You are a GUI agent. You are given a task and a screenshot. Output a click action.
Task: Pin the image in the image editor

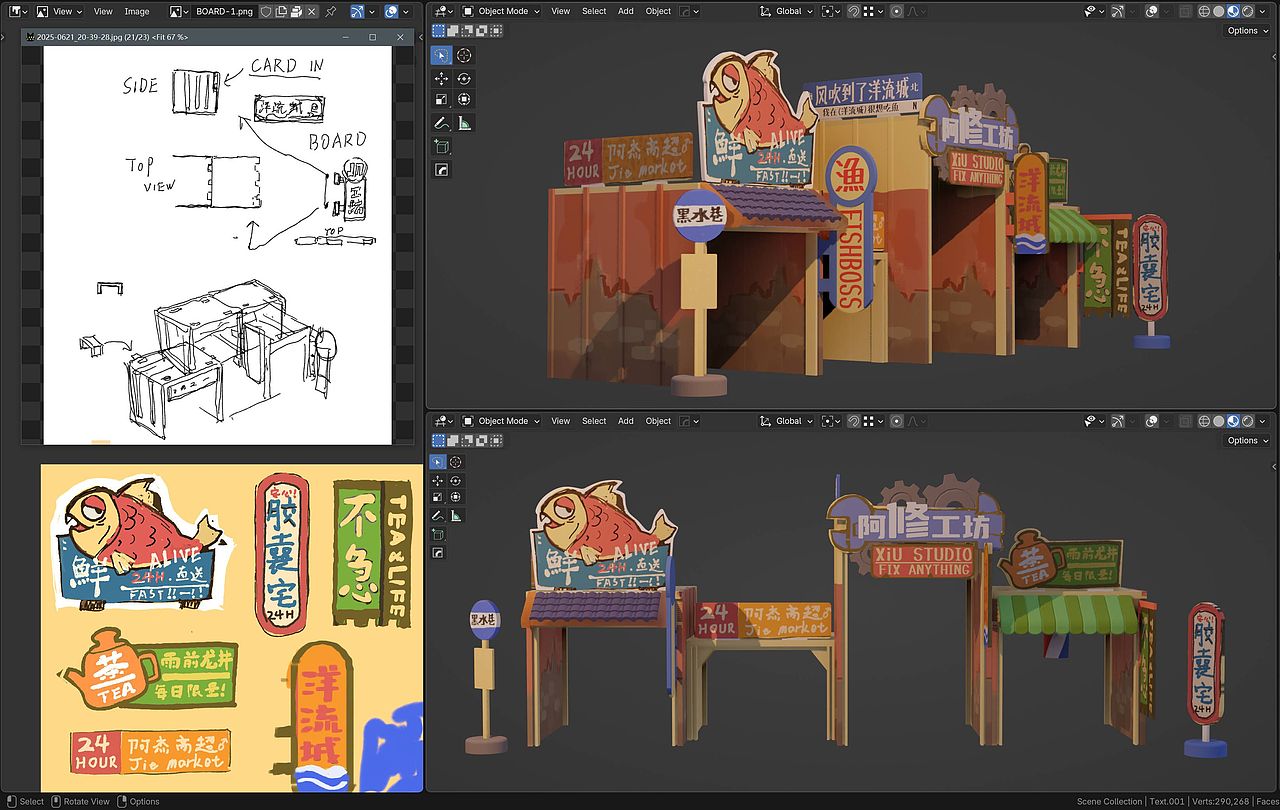[331, 11]
